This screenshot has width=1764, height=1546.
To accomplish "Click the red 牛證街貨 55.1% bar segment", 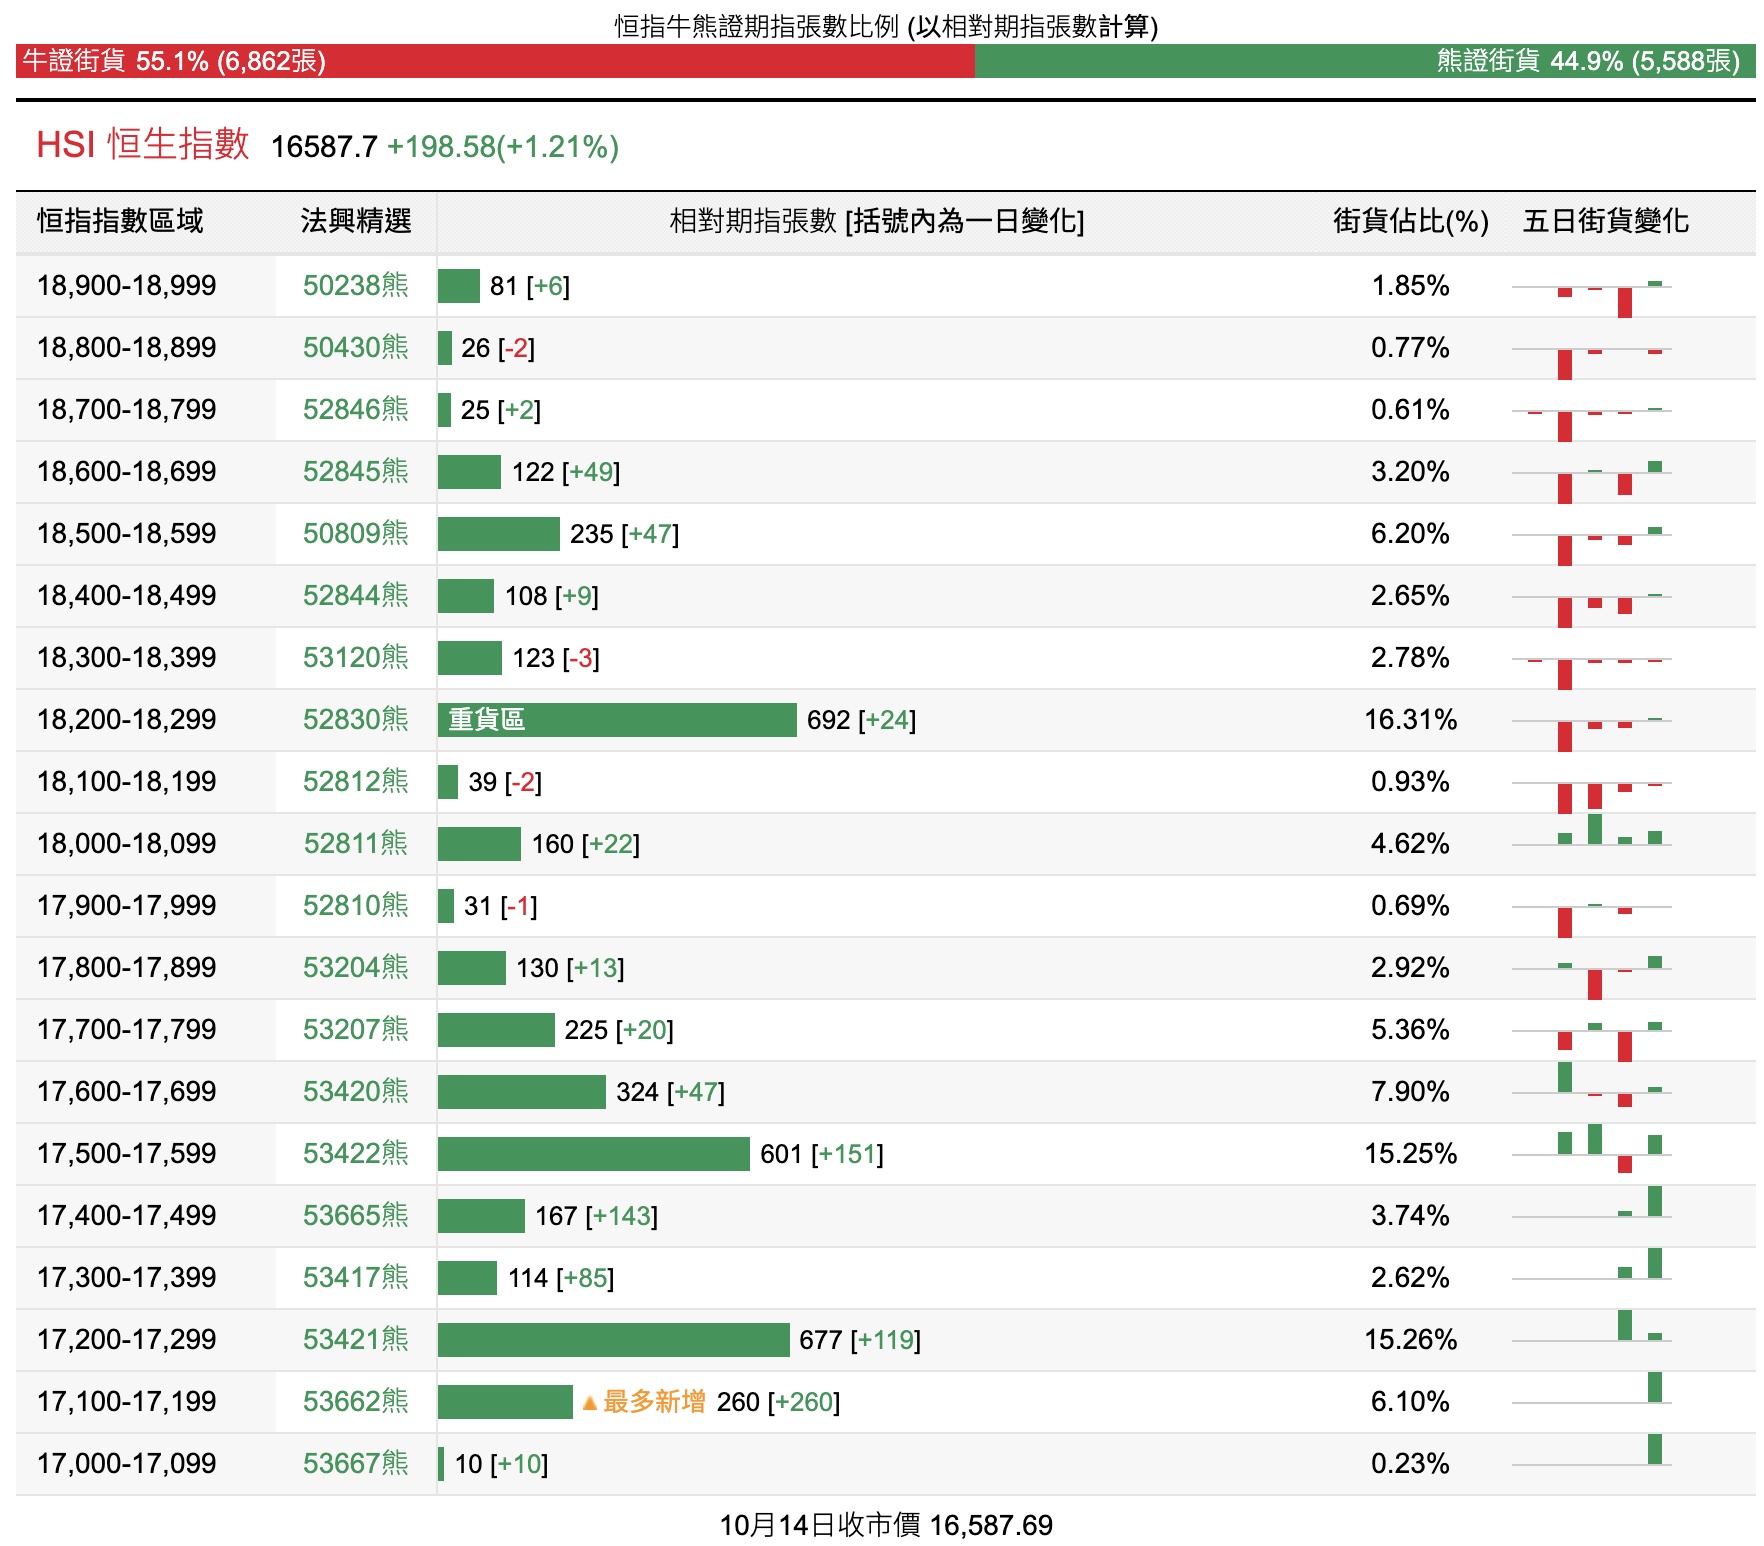I will 495,61.
